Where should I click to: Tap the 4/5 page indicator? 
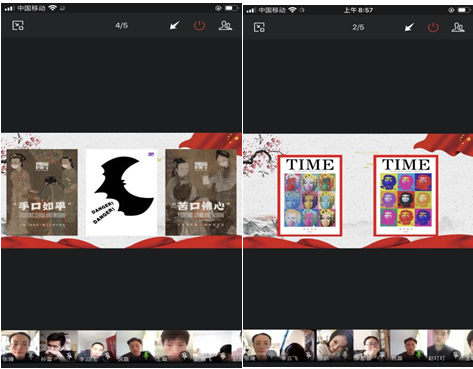121,25
